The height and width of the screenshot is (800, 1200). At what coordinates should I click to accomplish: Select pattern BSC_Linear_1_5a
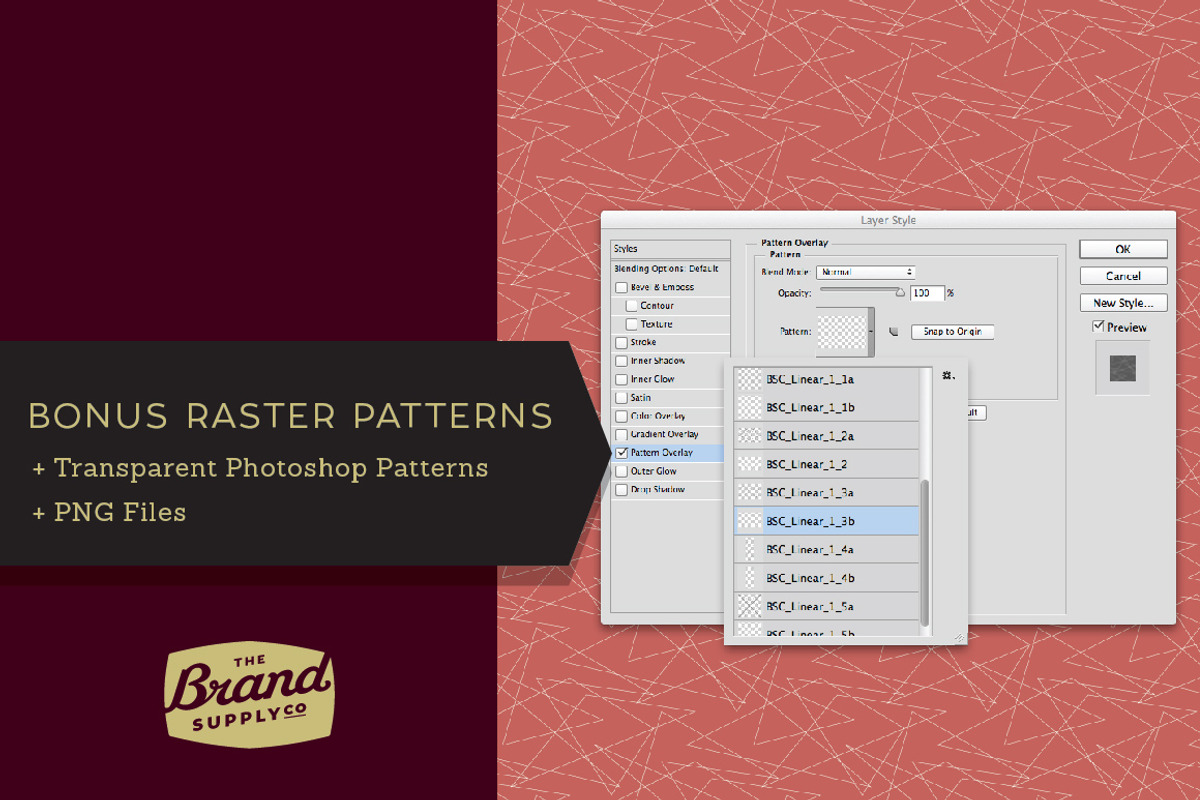point(827,606)
